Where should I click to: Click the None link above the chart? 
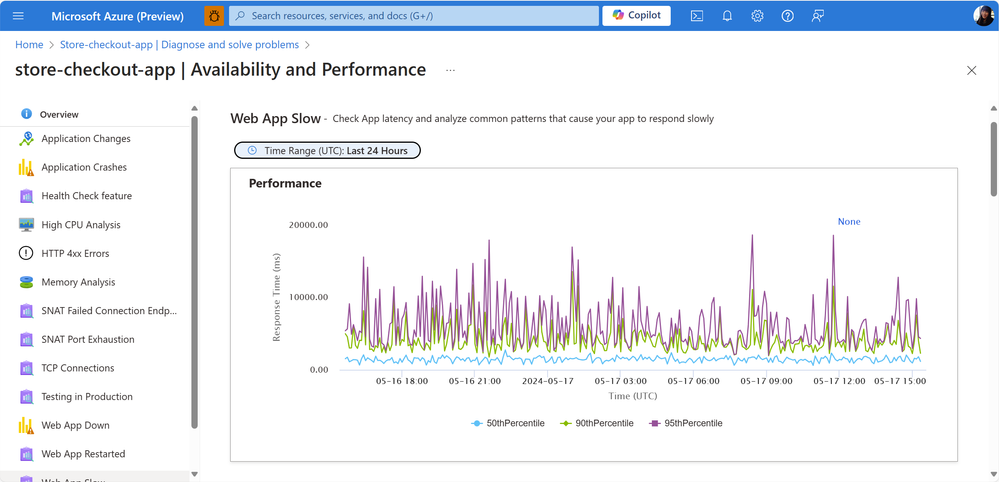(x=849, y=222)
